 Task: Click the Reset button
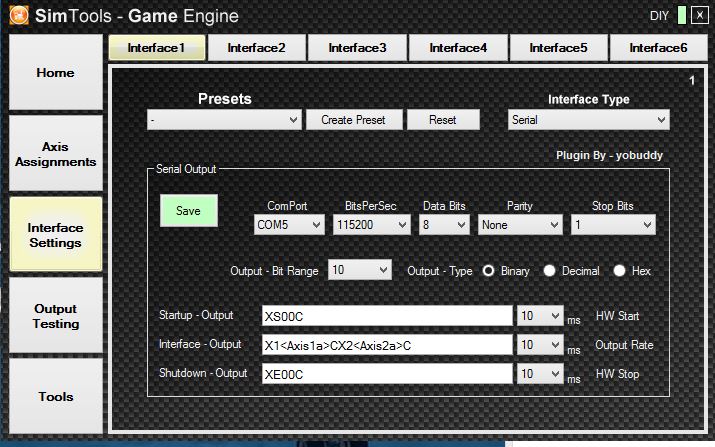[x=443, y=120]
